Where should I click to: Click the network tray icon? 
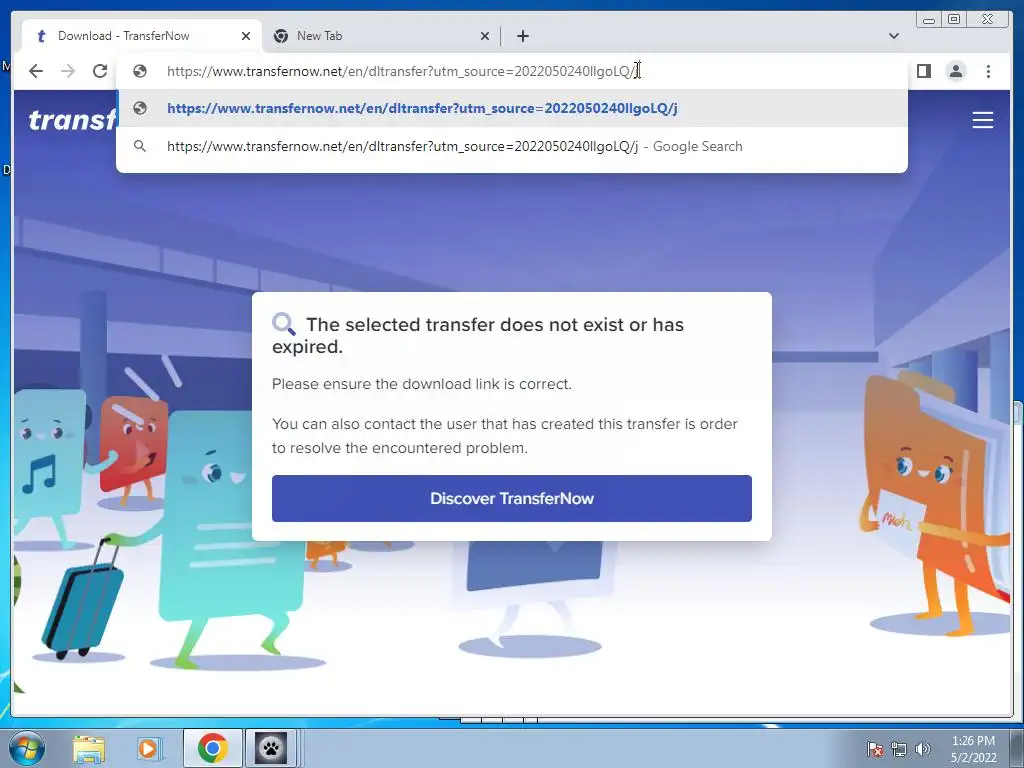point(899,749)
